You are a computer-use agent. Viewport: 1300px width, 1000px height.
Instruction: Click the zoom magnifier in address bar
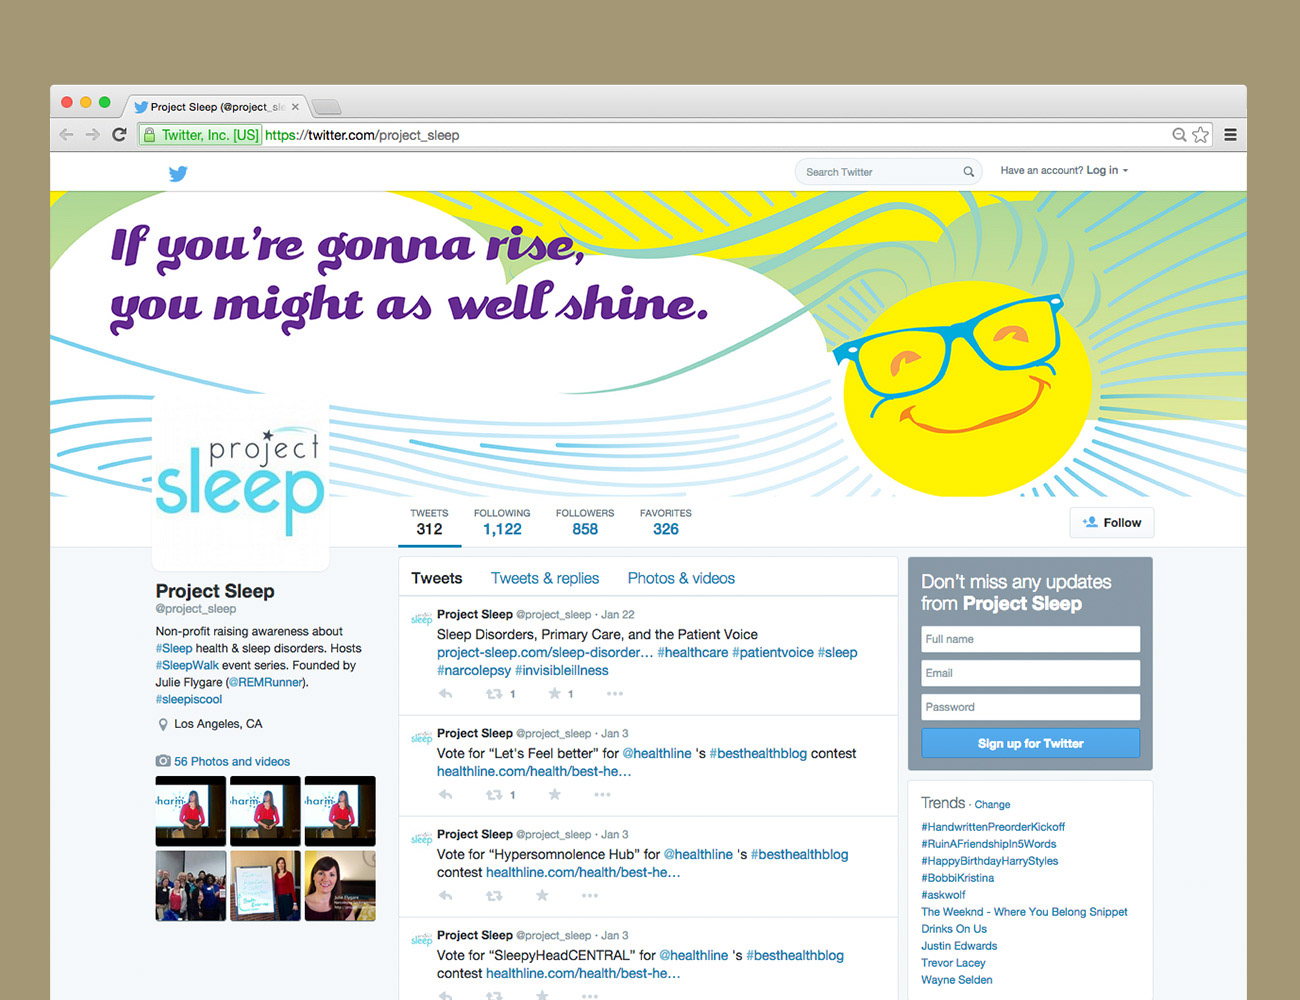[1180, 135]
